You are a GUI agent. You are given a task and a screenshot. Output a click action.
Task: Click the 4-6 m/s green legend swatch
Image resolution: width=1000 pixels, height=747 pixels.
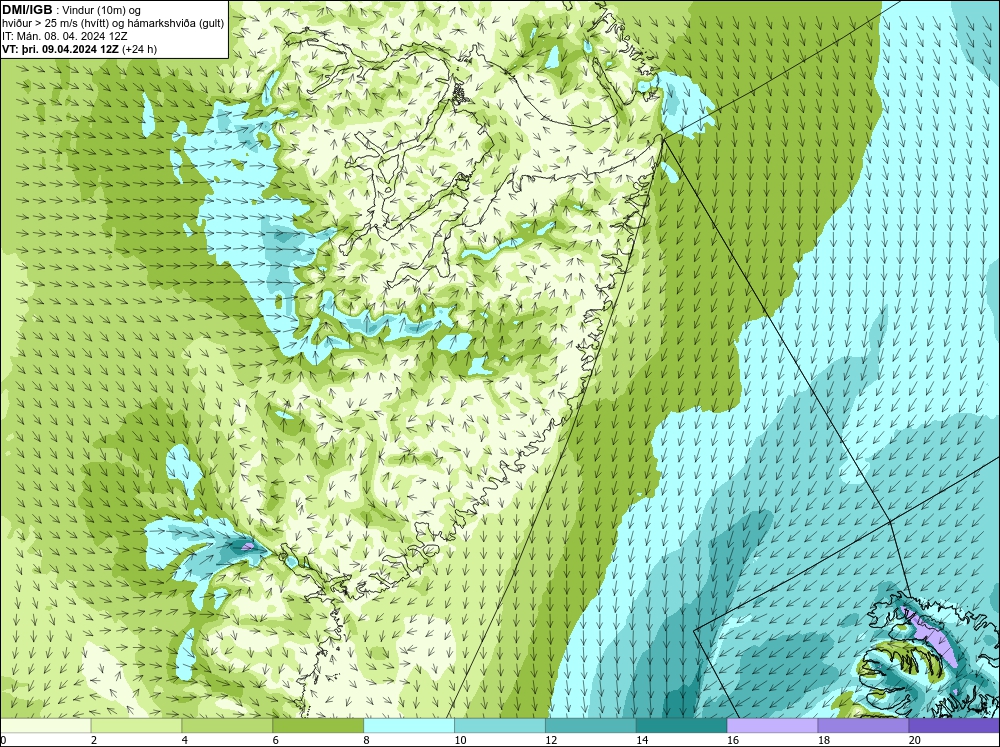click(227, 725)
